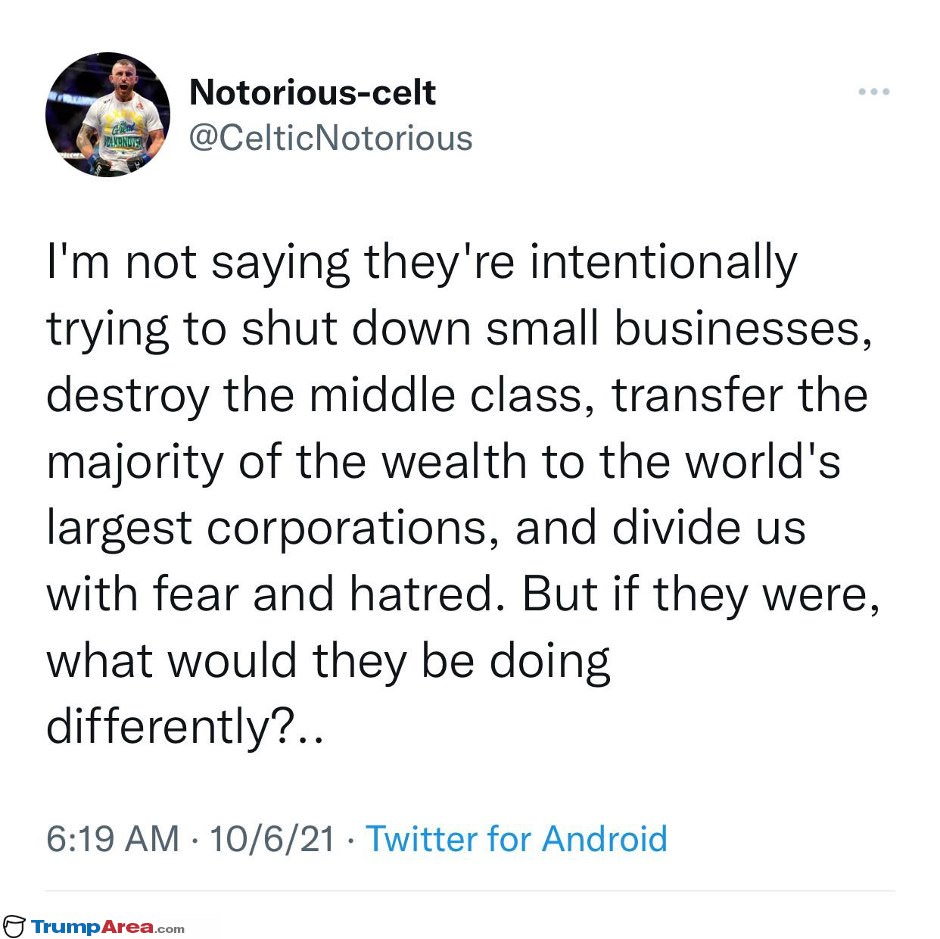Image resolution: width=940 pixels, height=939 pixels.
Task: Click the 6:19 AM timestamp
Action: 113,838
